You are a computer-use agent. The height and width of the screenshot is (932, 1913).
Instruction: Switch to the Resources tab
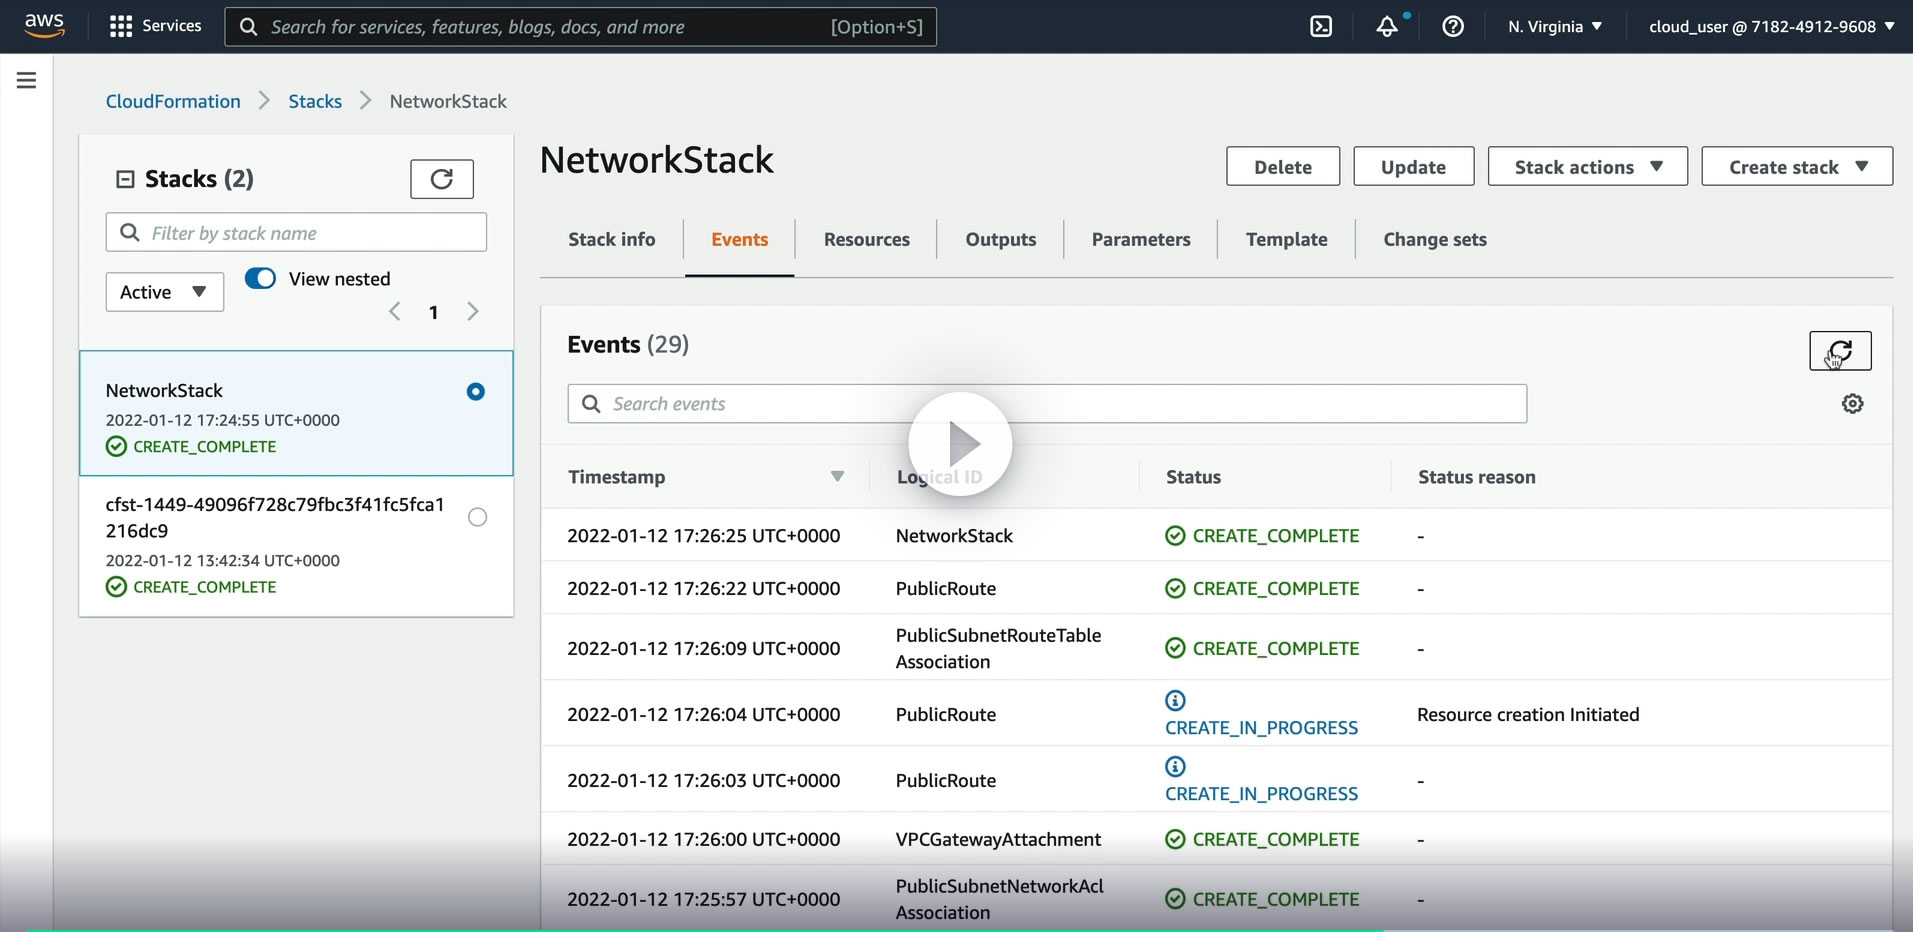click(x=866, y=240)
